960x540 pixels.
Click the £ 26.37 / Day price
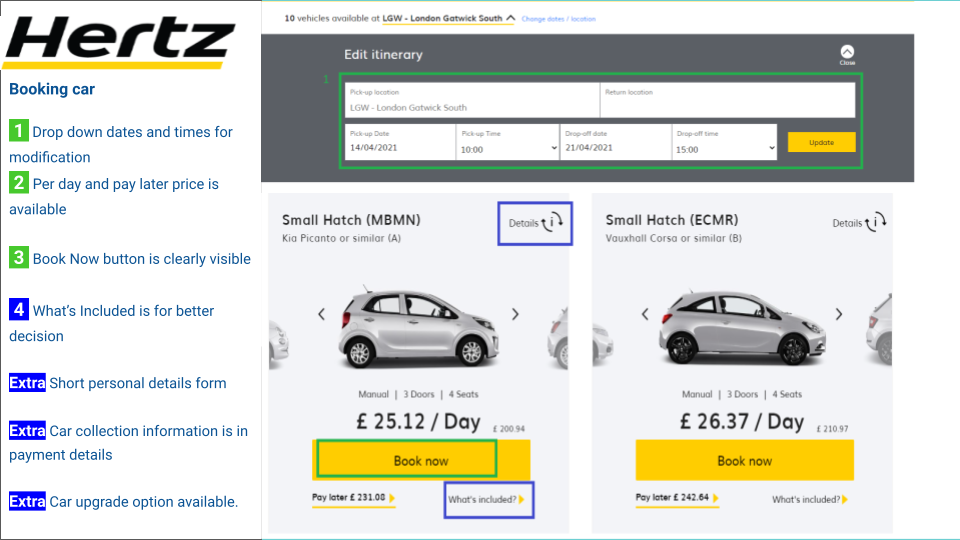pos(741,421)
